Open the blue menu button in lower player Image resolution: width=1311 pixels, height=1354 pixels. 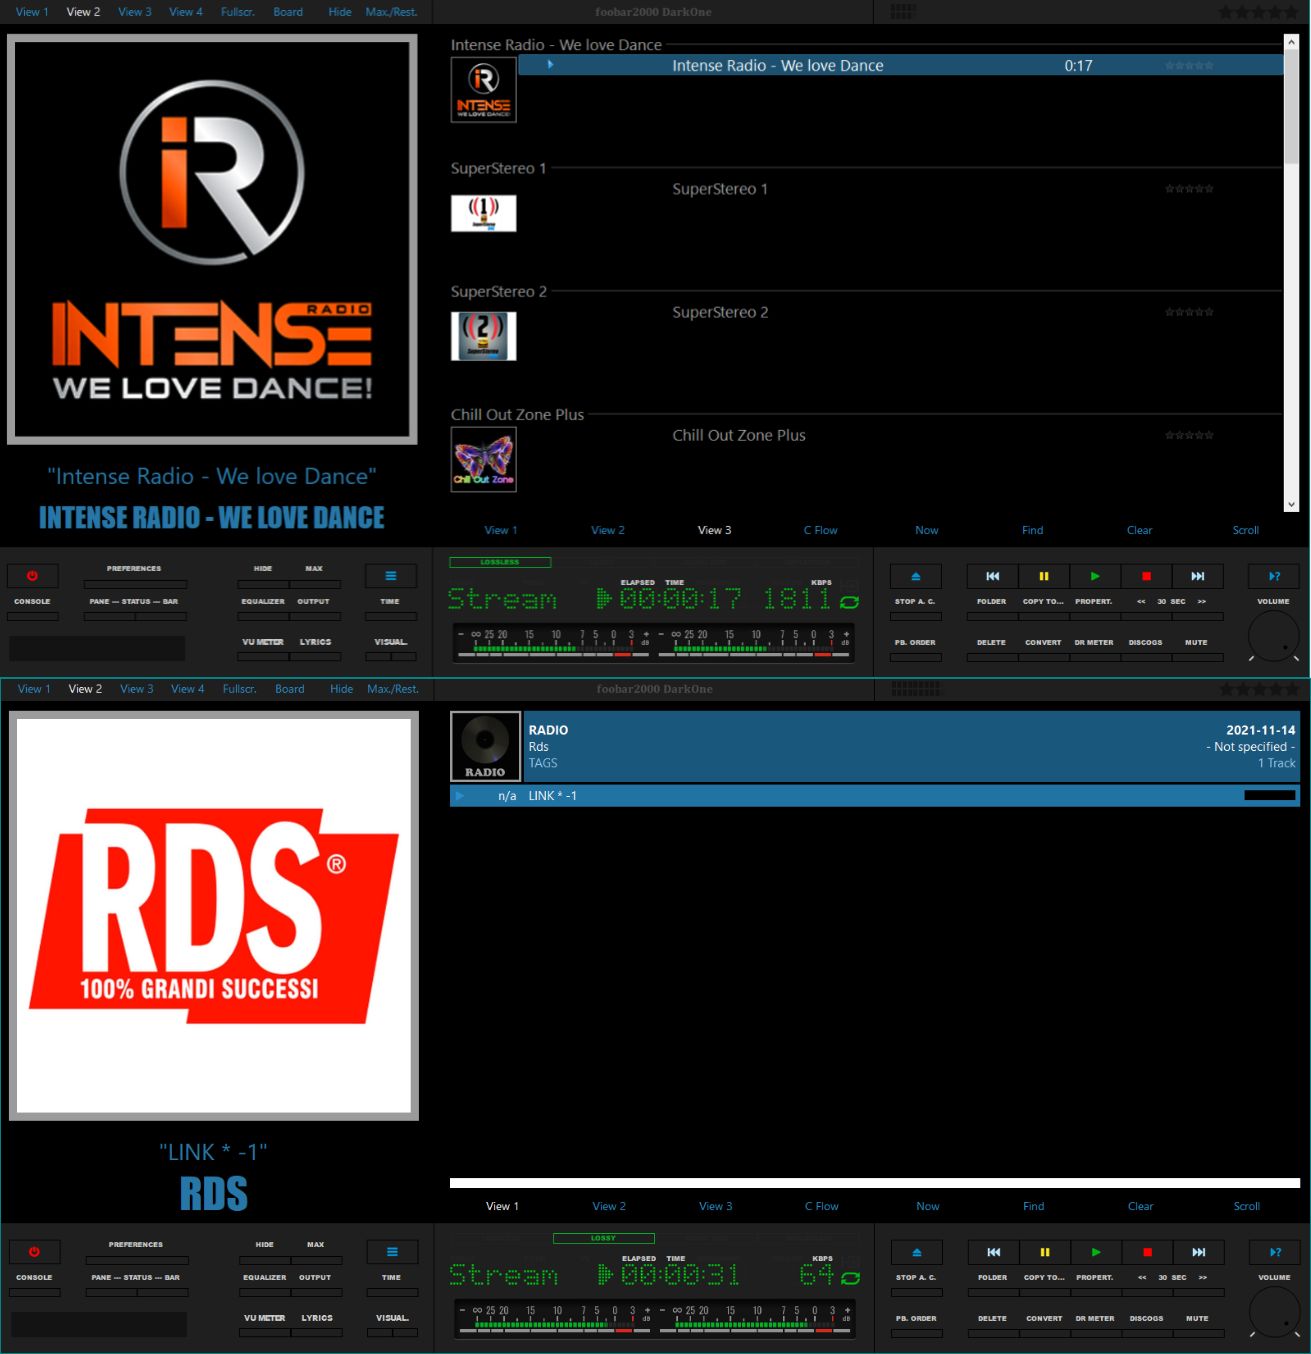point(392,1252)
